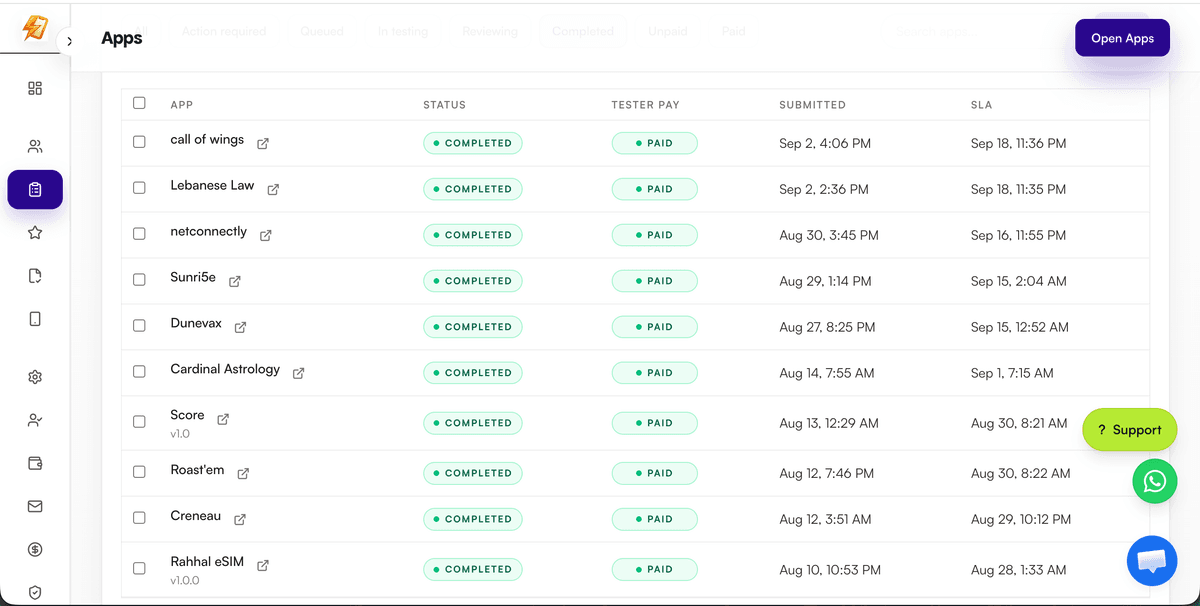Open the document file icon in sidebar

point(35,276)
